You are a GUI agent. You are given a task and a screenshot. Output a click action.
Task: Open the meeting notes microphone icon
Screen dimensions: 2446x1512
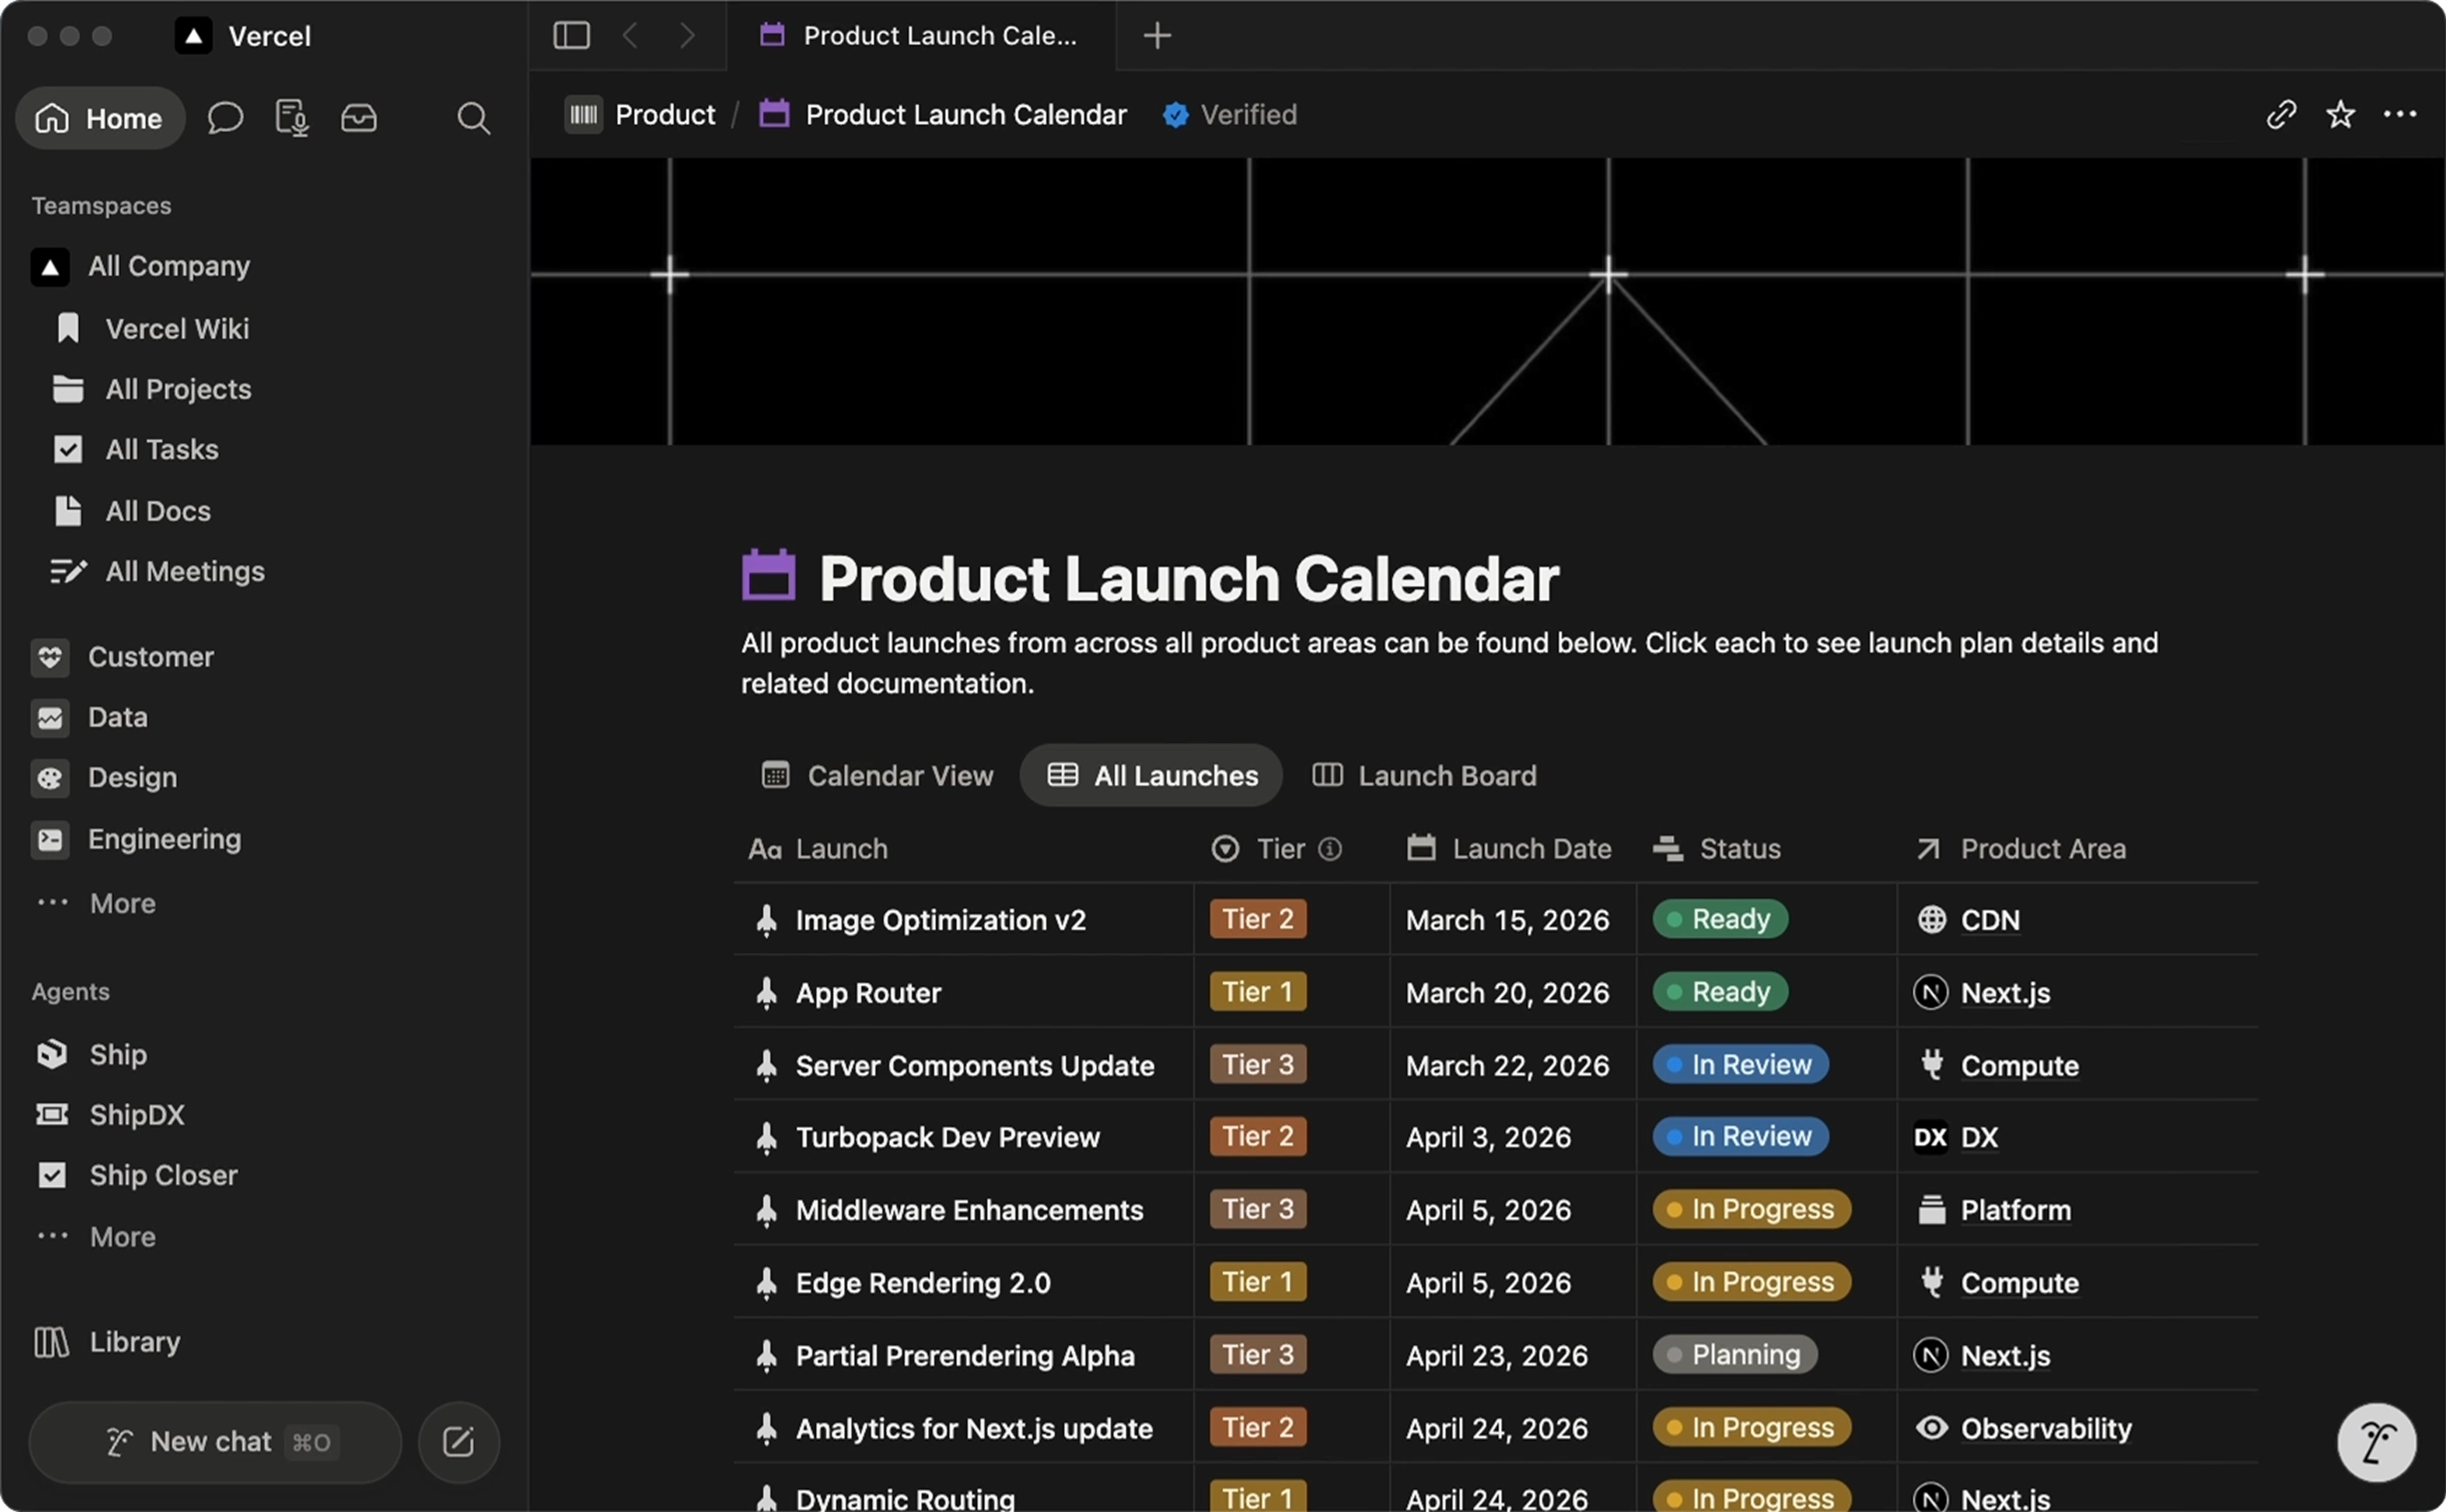tap(291, 118)
